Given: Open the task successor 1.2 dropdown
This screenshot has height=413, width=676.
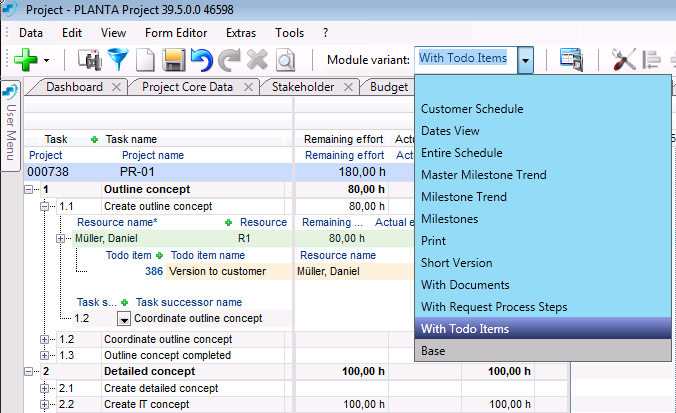Looking at the screenshot, I should tap(124, 319).
